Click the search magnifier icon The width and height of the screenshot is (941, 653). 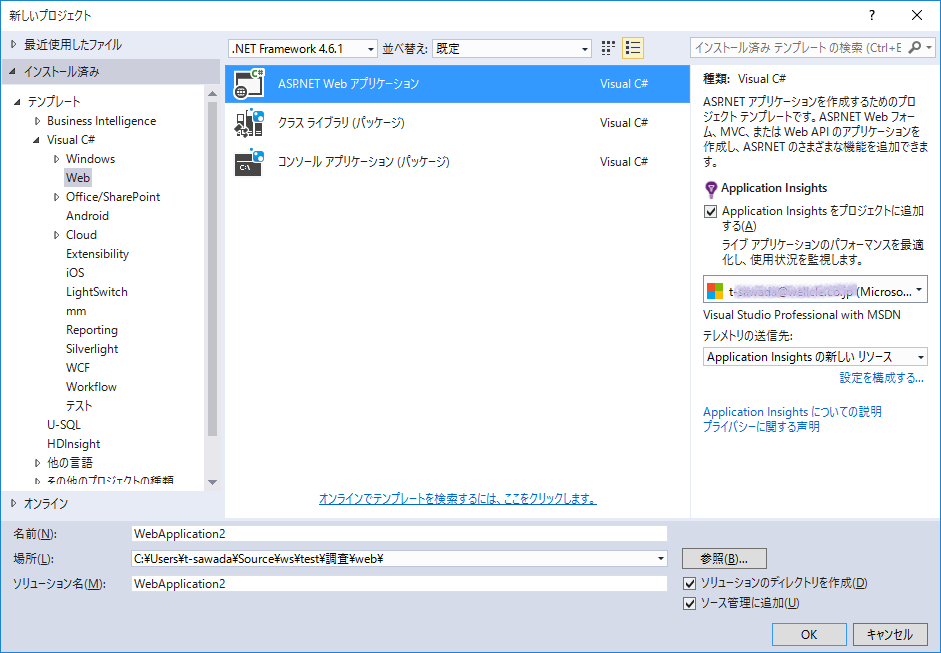915,47
